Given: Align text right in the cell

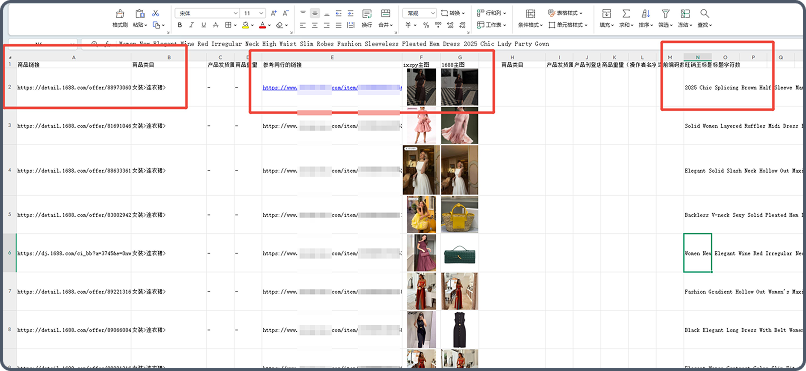Looking at the screenshot, I should [x=326, y=25].
